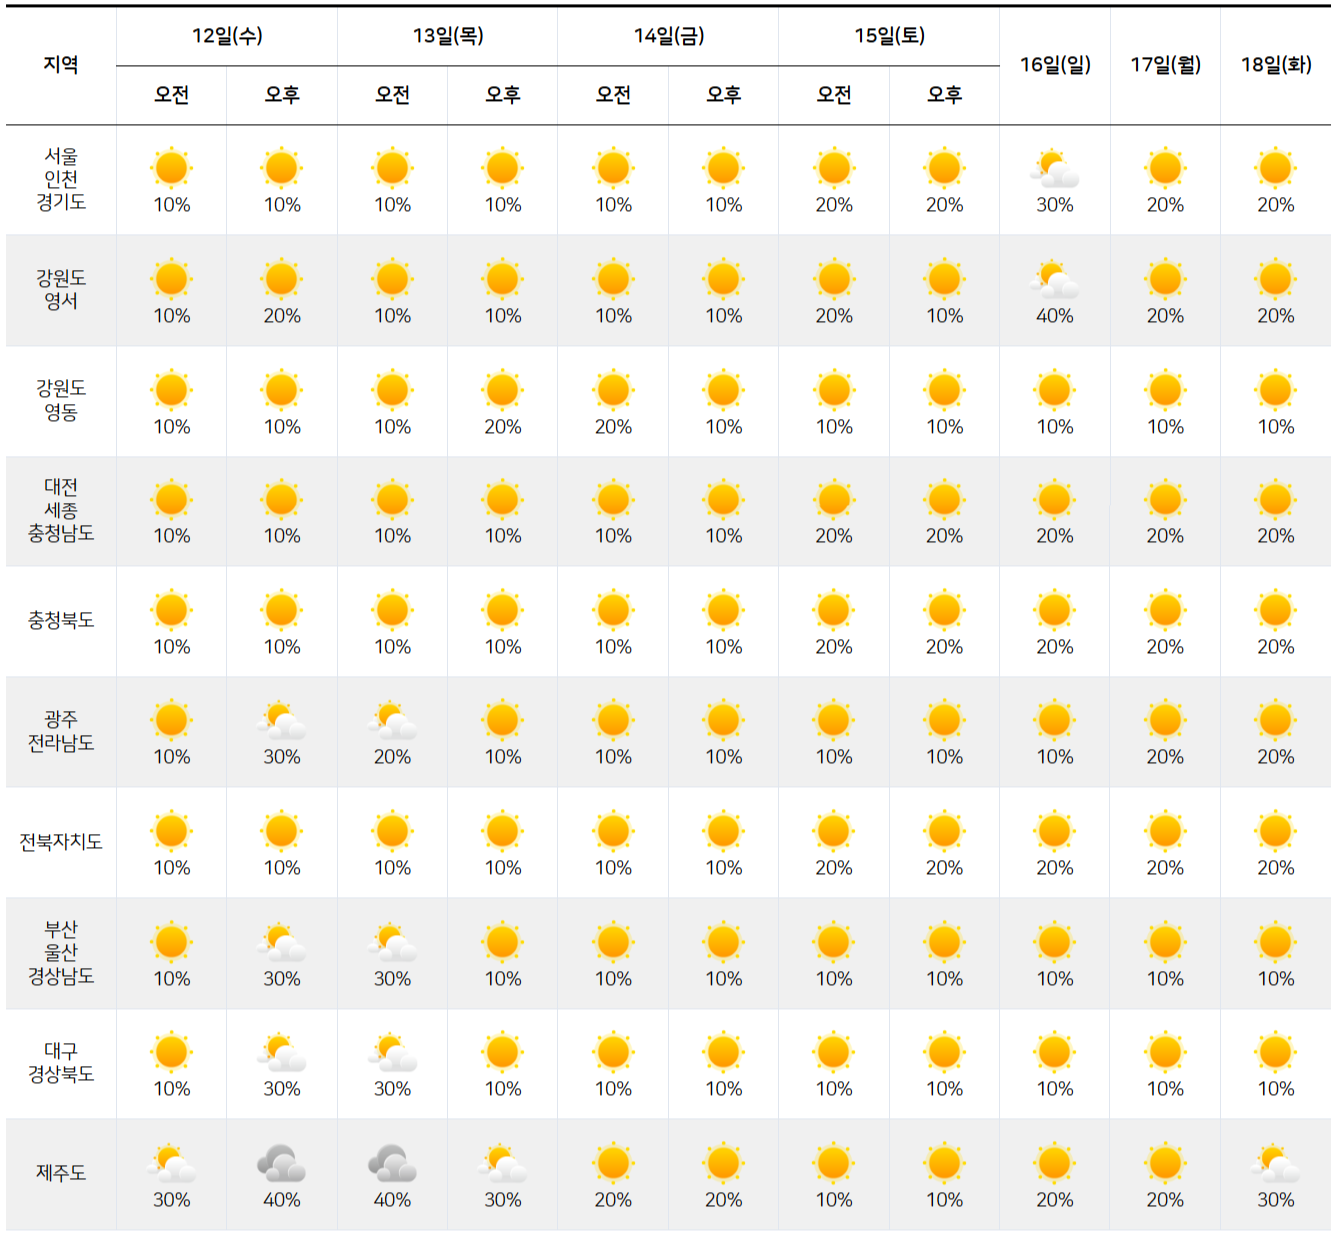
Task: Select 대구 경상북도 partly cloudy icon for 12일 오후
Action: 281,1053
